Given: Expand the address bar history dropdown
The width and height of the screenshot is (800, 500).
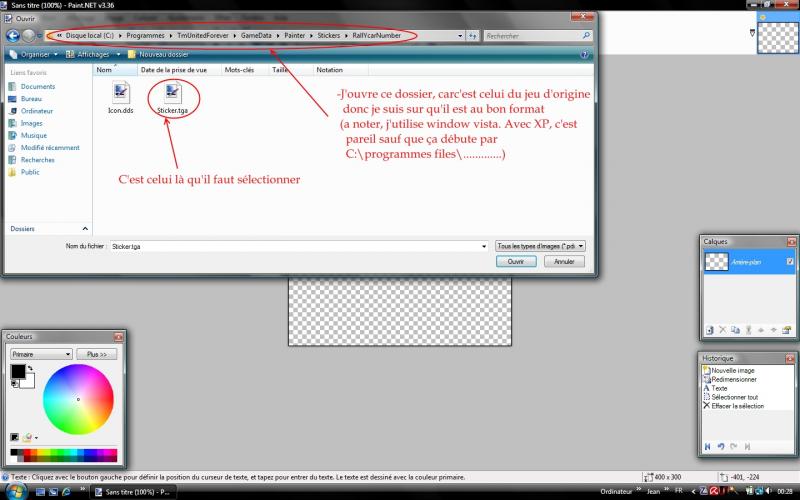Looking at the screenshot, I should tap(460, 36).
